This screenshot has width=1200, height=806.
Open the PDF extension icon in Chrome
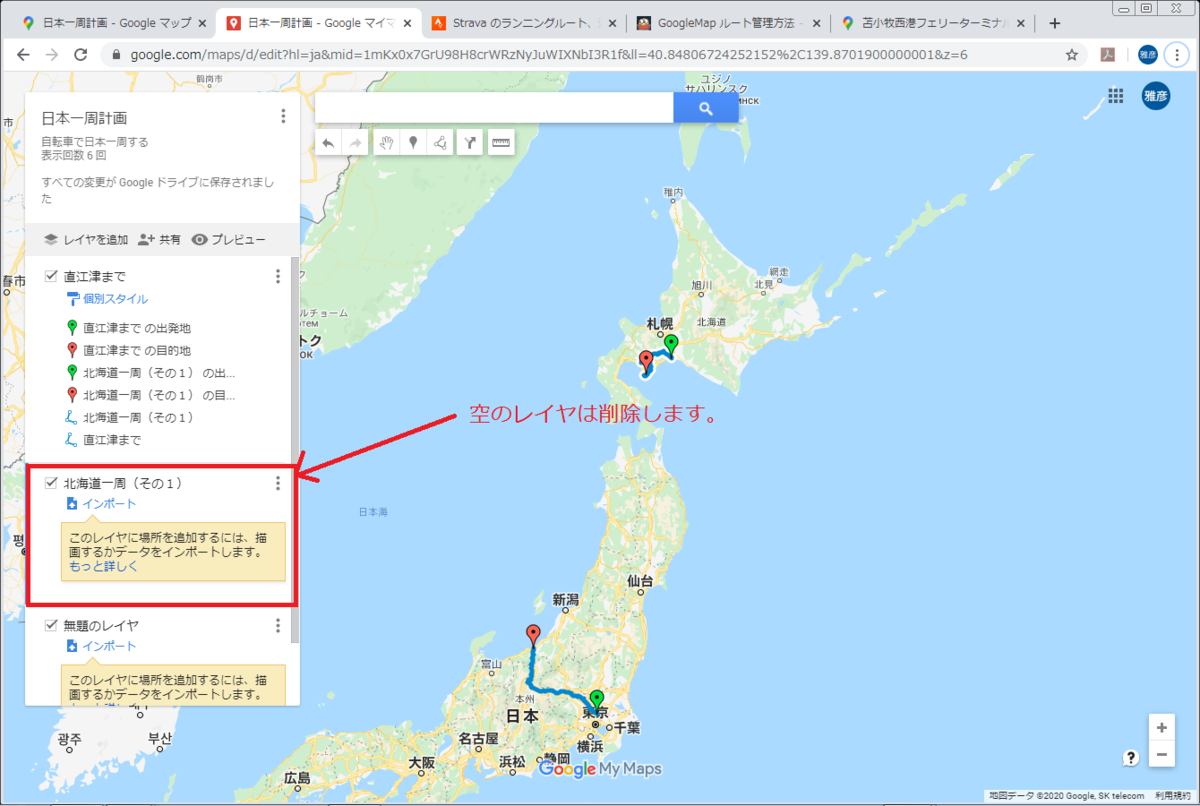(1108, 55)
